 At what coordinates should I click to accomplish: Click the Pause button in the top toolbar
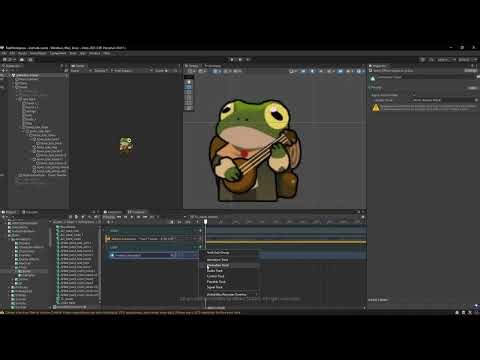[240, 60]
